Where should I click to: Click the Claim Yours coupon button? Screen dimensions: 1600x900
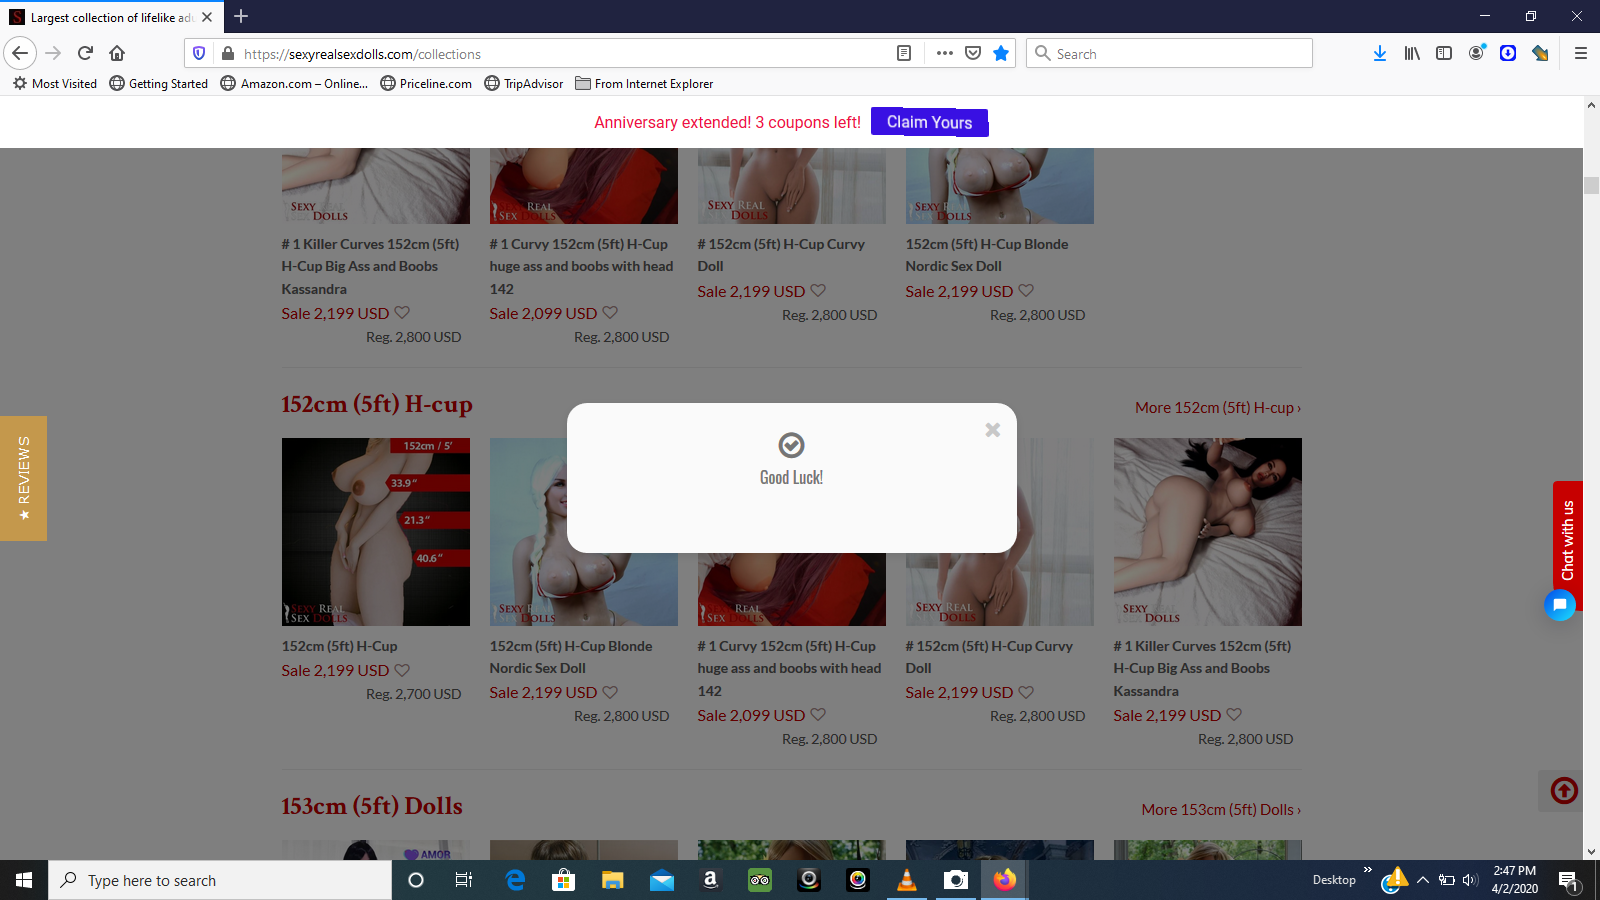(x=929, y=122)
